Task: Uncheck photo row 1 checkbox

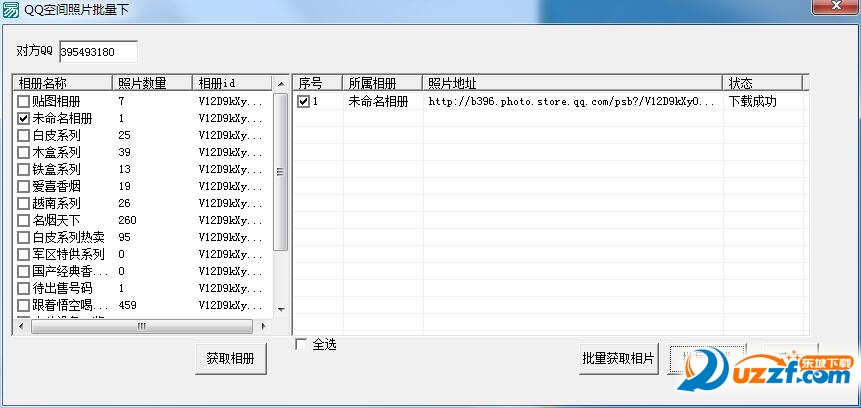Action: coord(304,102)
